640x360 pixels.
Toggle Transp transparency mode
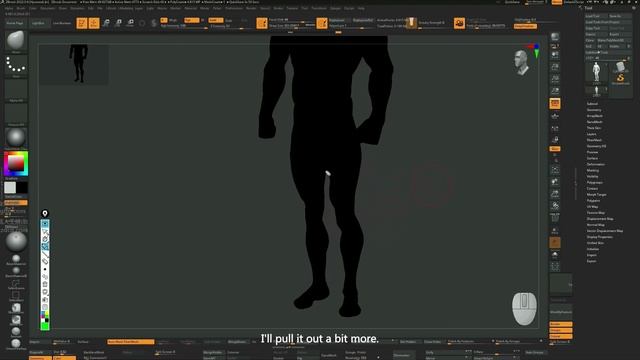[x=555, y=231]
